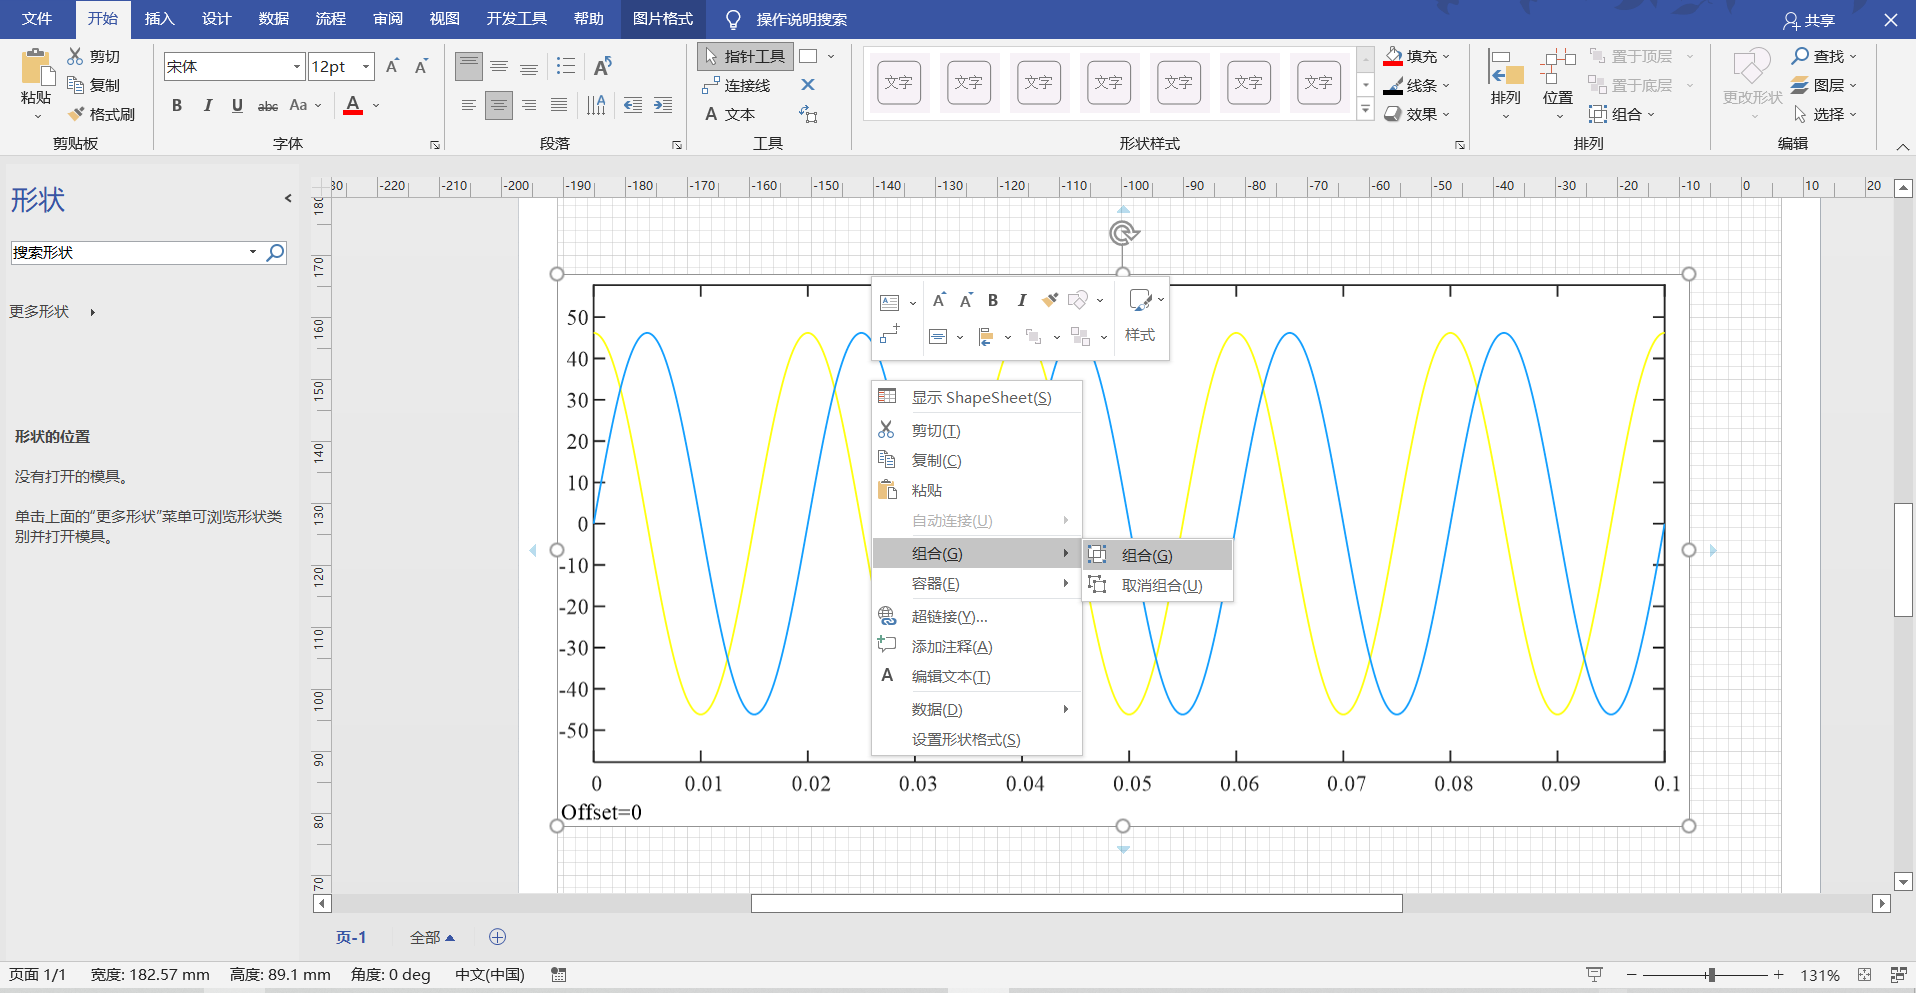Select the Format Painter (格式刷) tool
The width and height of the screenshot is (1916, 993).
[x=101, y=114]
